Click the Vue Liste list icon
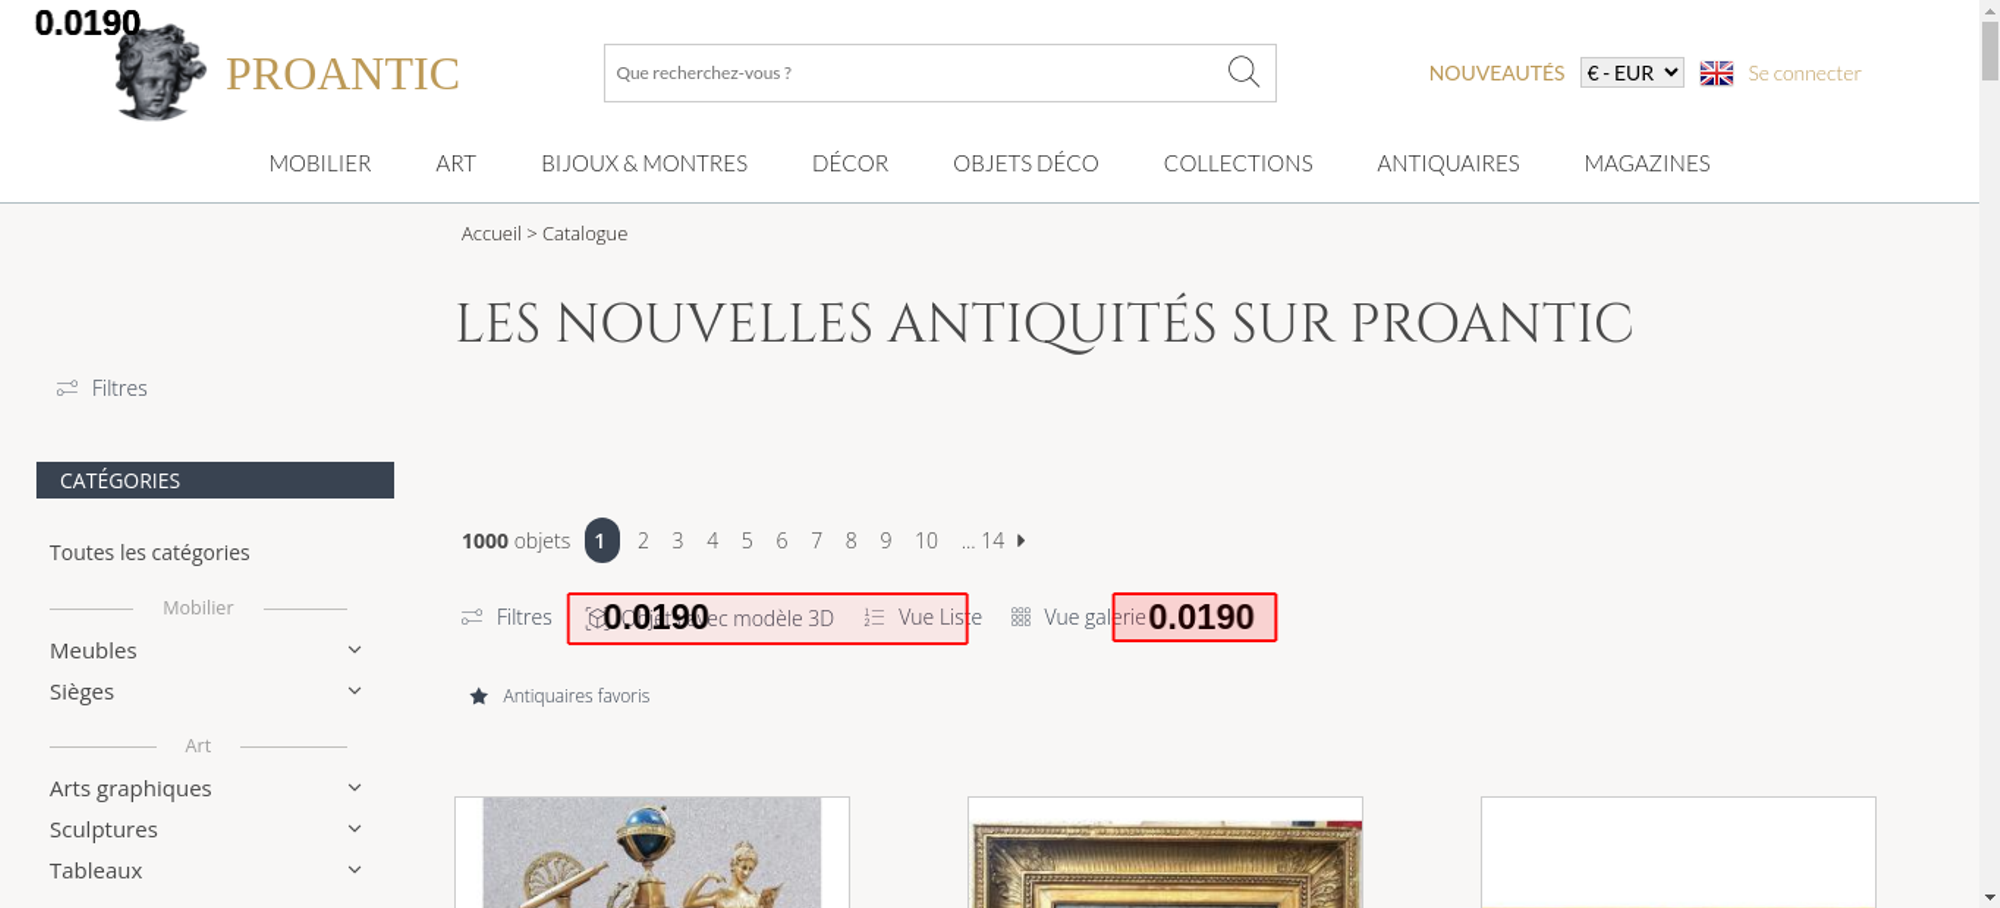 click(x=874, y=618)
